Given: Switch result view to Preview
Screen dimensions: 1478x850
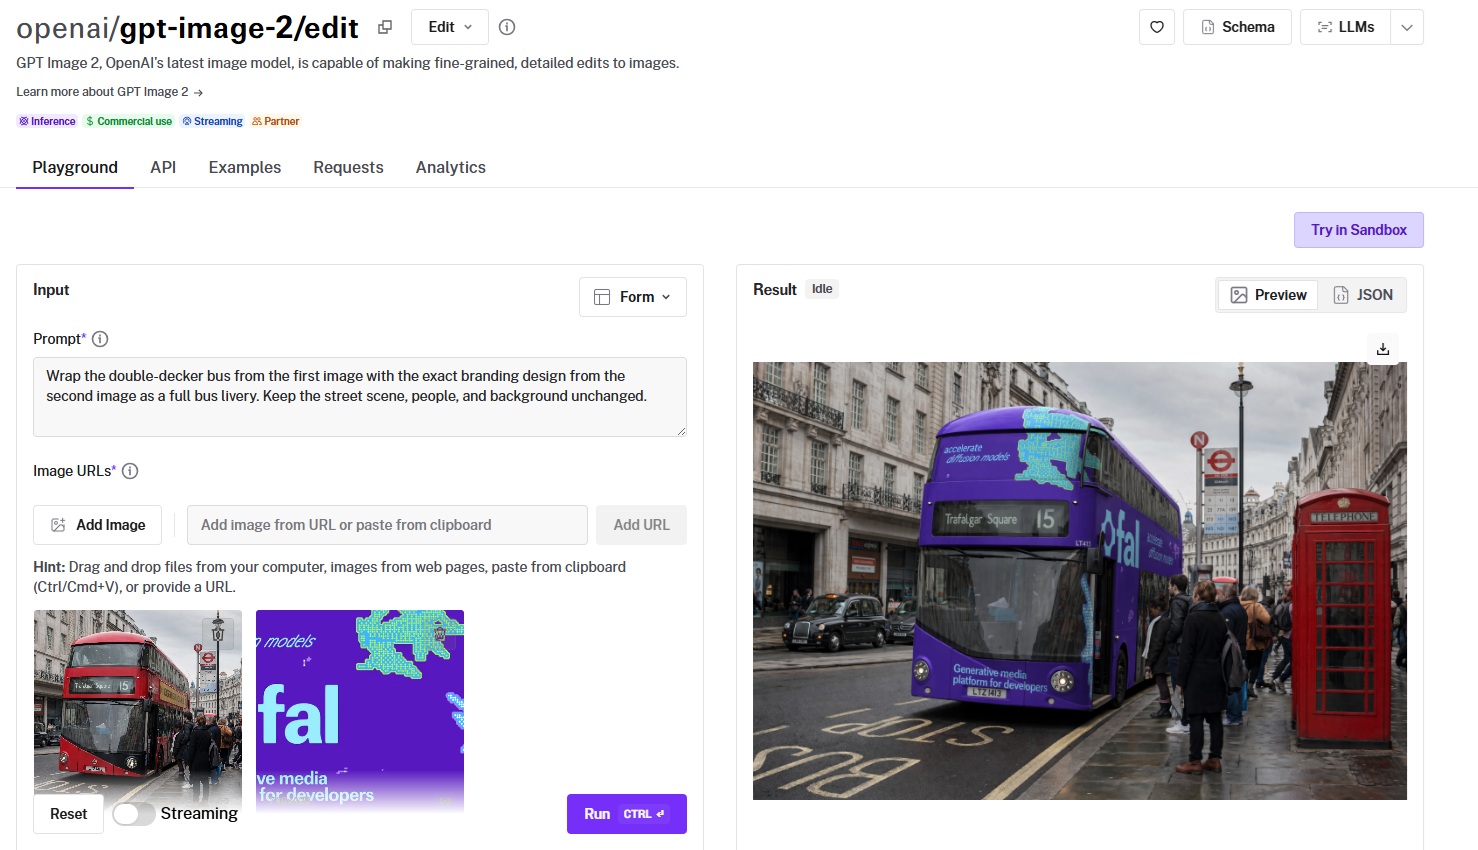Looking at the screenshot, I should (1268, 295).
